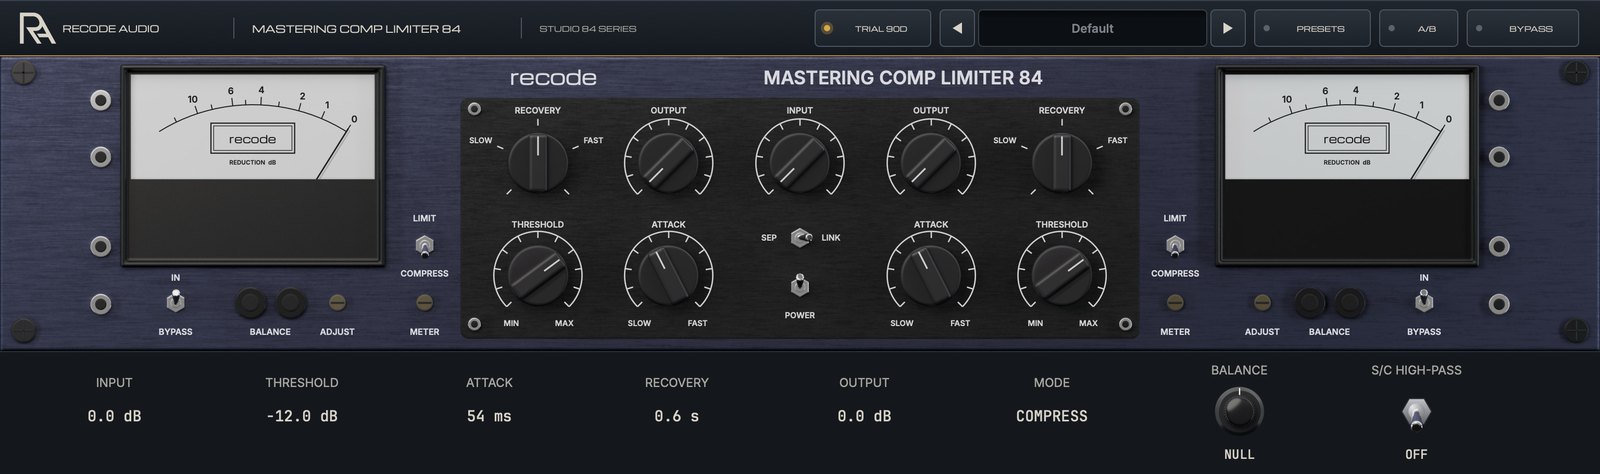Click the right gain reduction VU meter
This screenshot has width=1600, height=474.
[1346, 167]
